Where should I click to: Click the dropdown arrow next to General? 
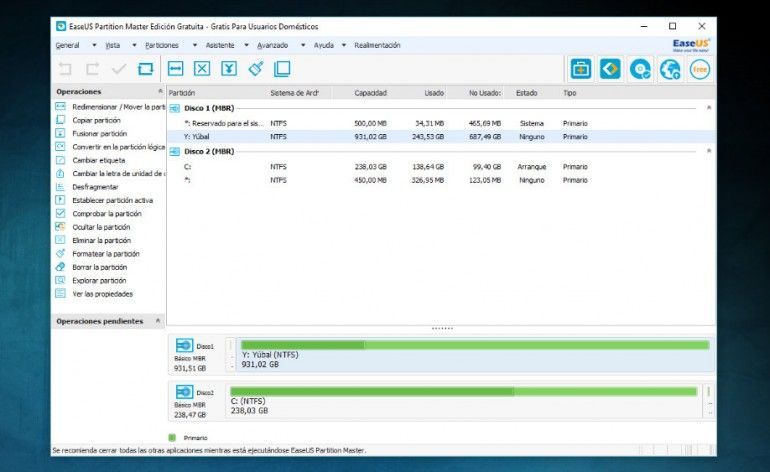(x=94, y=45)
